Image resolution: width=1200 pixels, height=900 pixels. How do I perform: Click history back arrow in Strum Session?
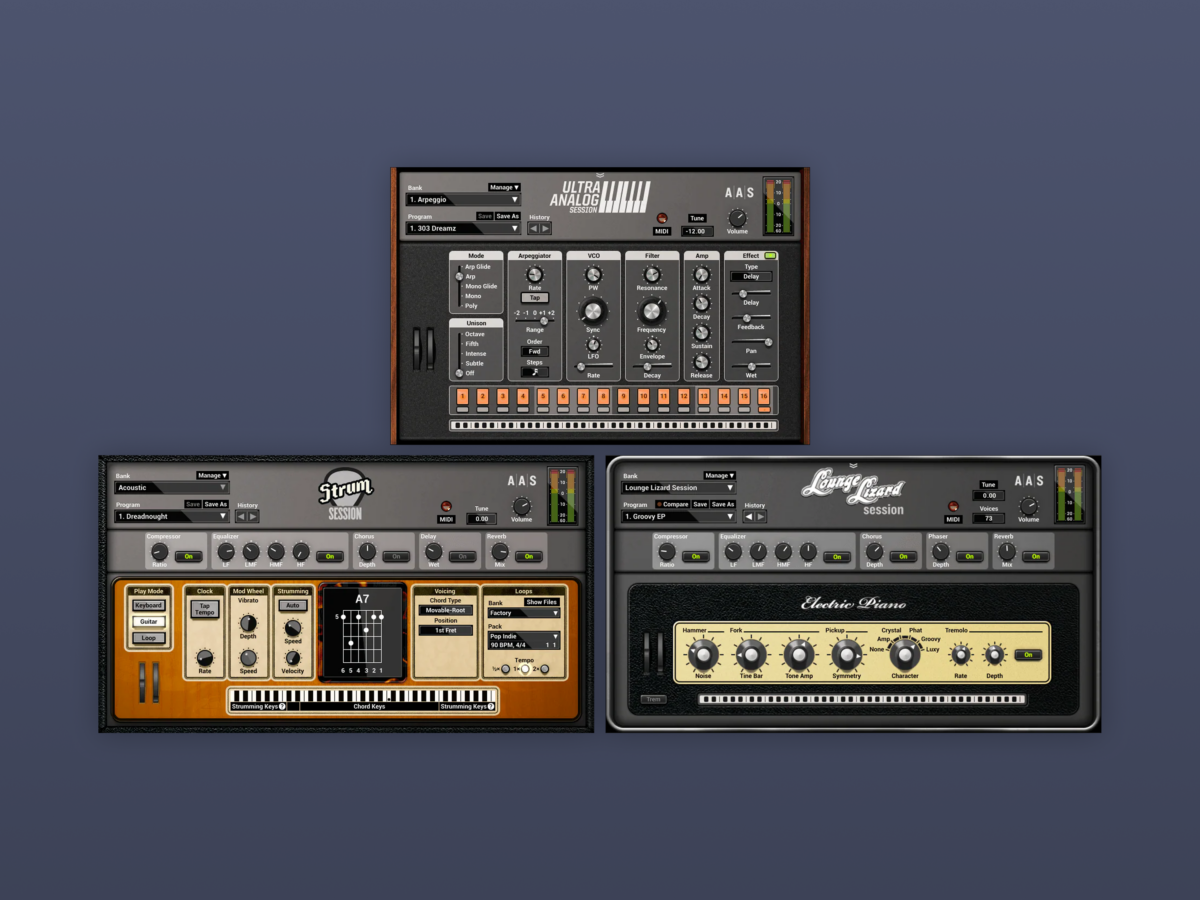tap(241, 516)
